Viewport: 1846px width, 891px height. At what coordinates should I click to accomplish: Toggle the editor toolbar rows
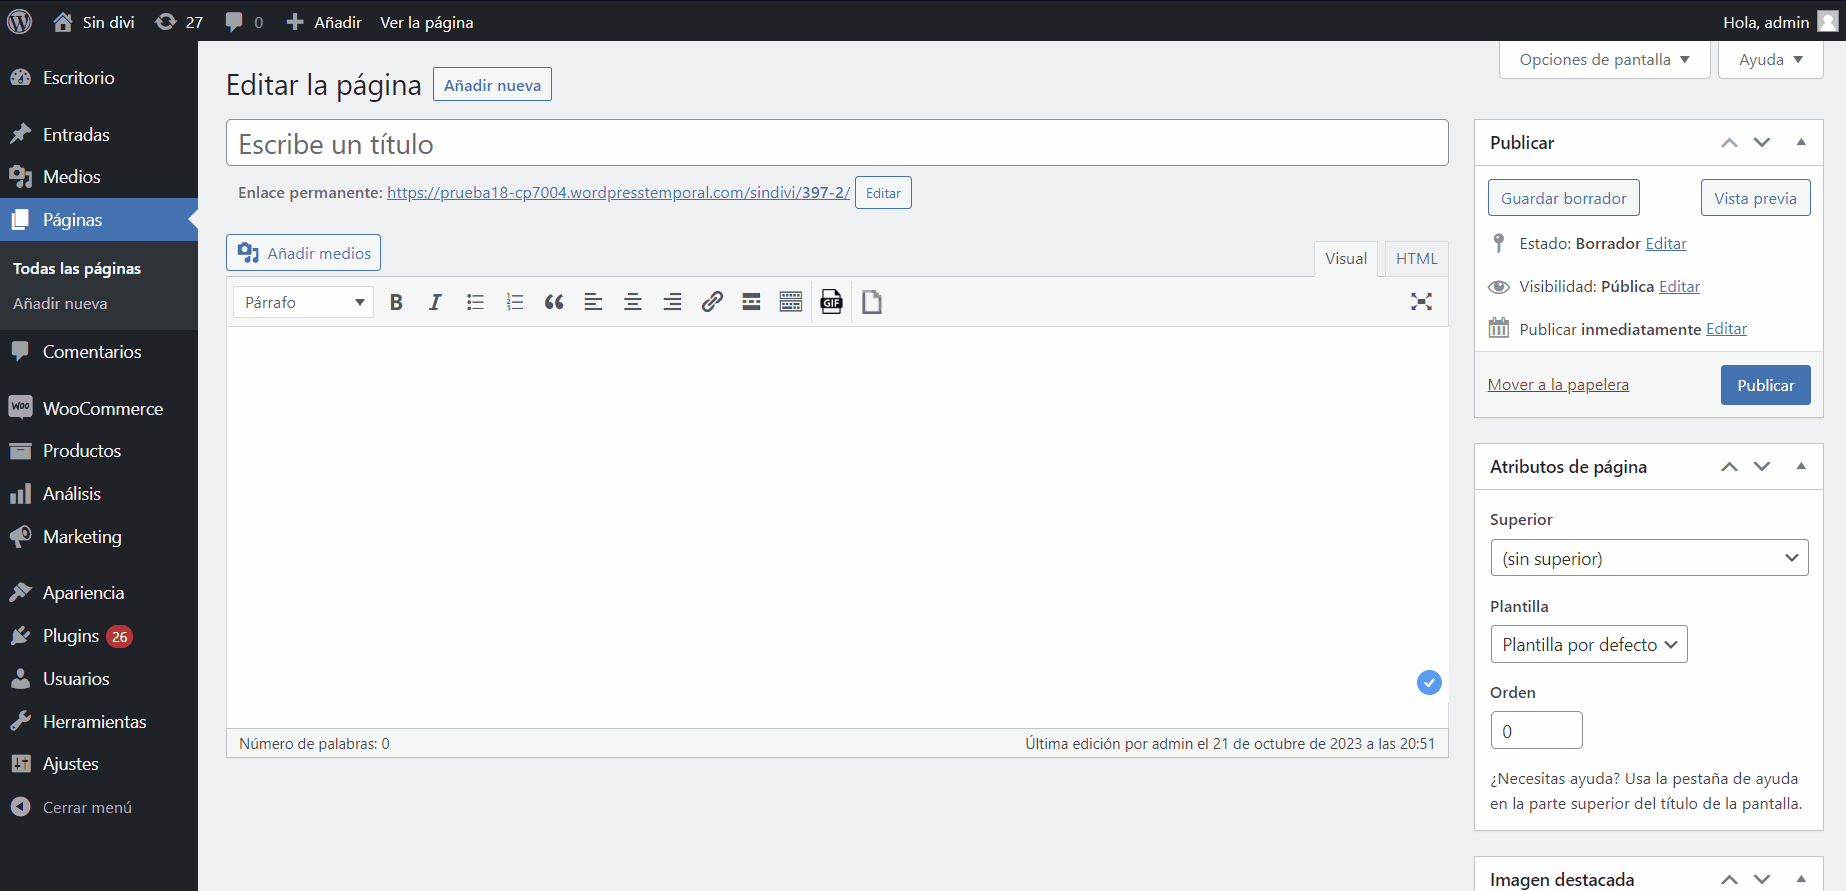791,302
